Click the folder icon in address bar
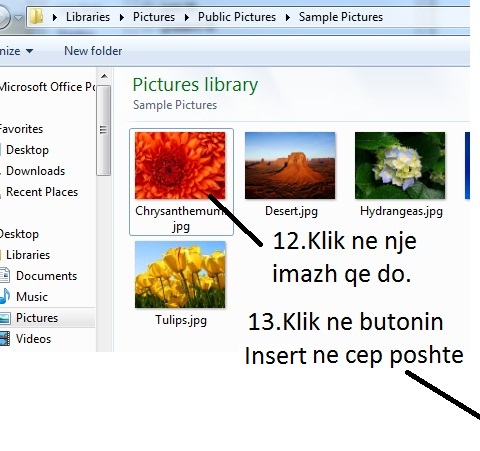Screen dimensions: 480x451 [36, 16]
